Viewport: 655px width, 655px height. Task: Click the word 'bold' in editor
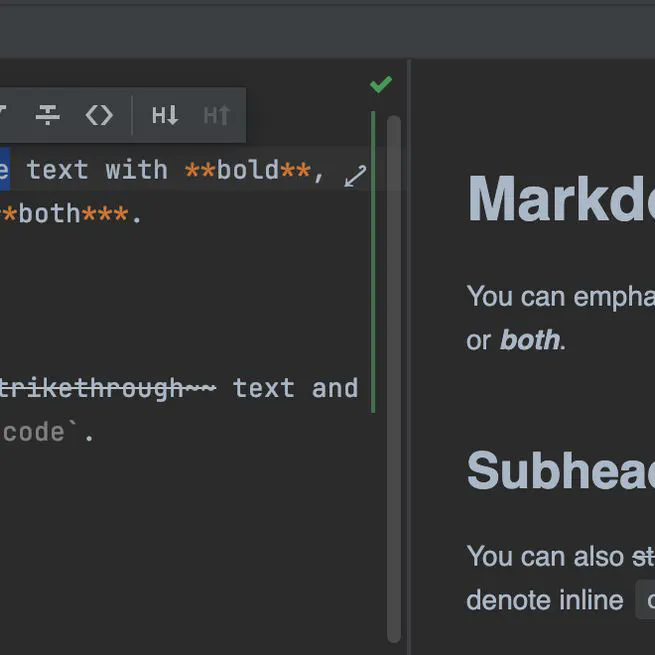click(x=248, y=170)
